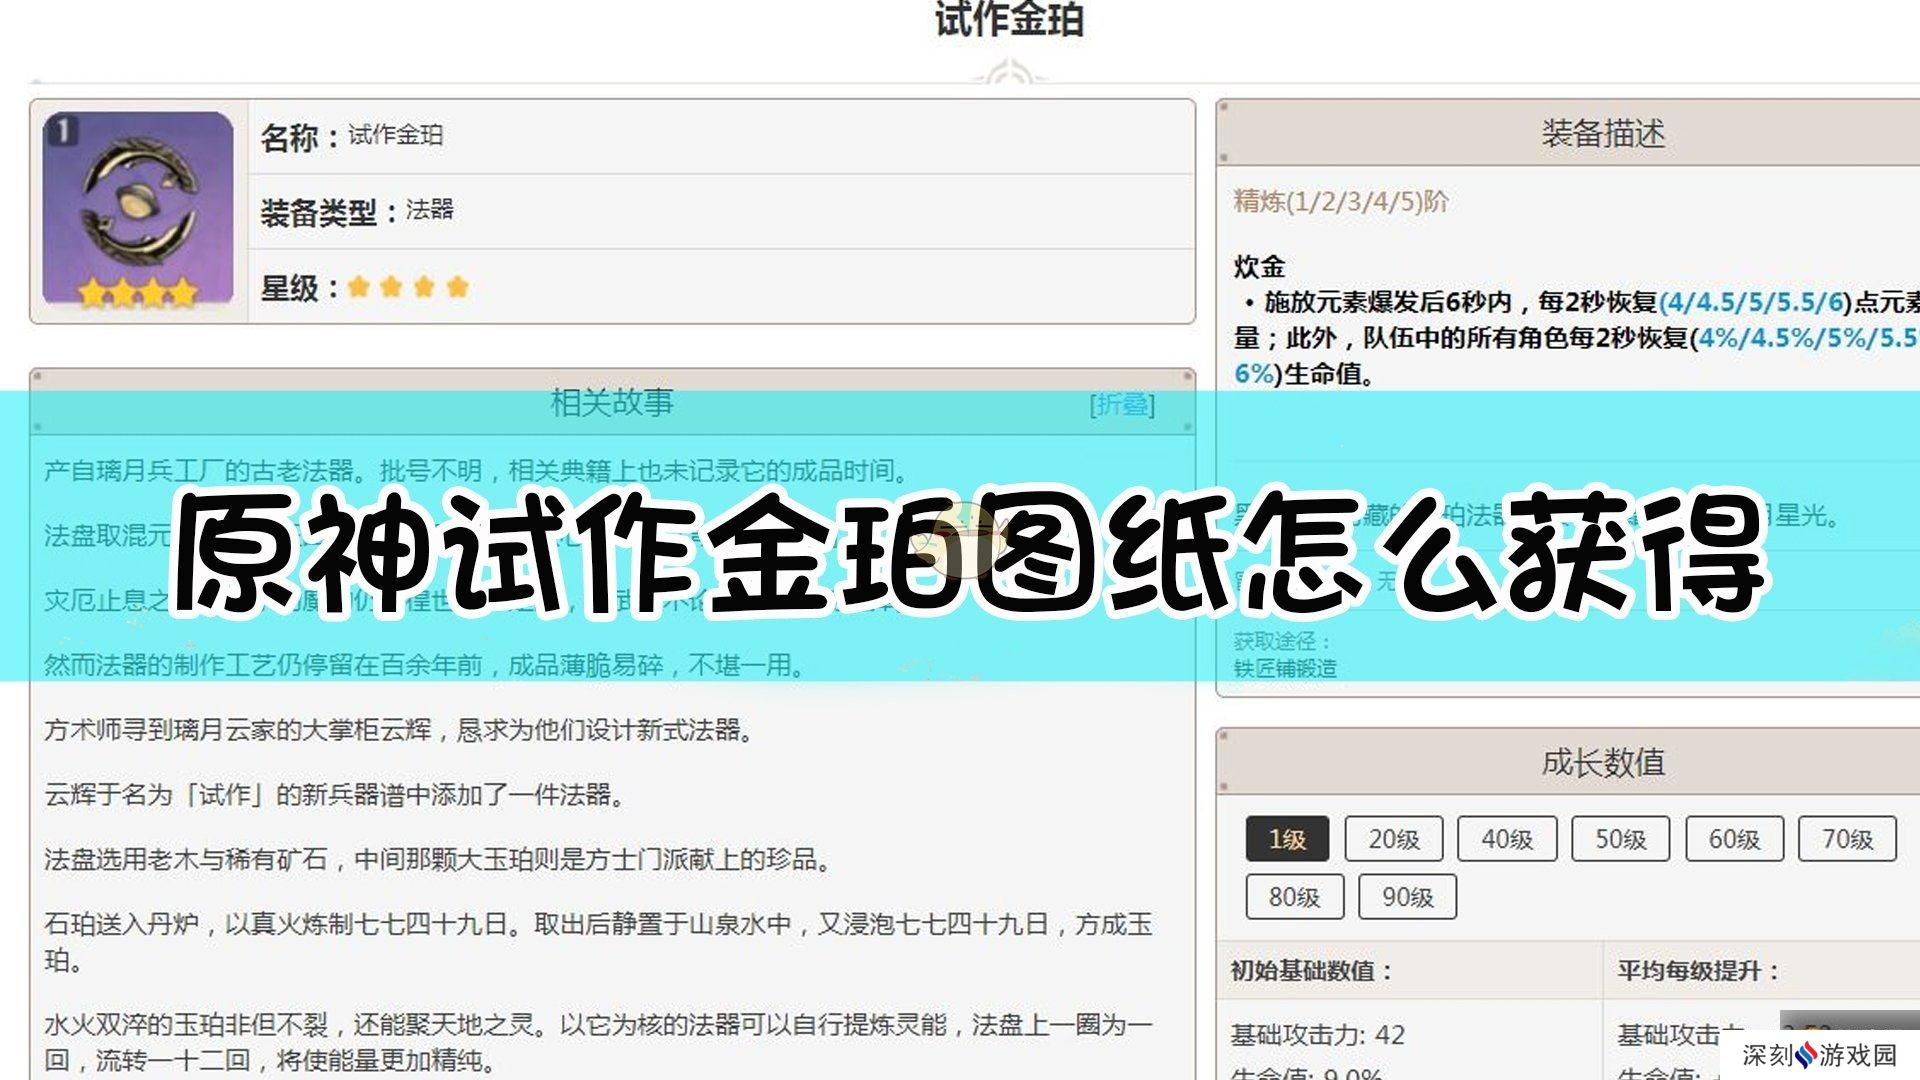Click the story line starting 方术师寻到璃月云家
Image resolution: width=1920 pixels, height=1080 pixels.
coord(399,730)
